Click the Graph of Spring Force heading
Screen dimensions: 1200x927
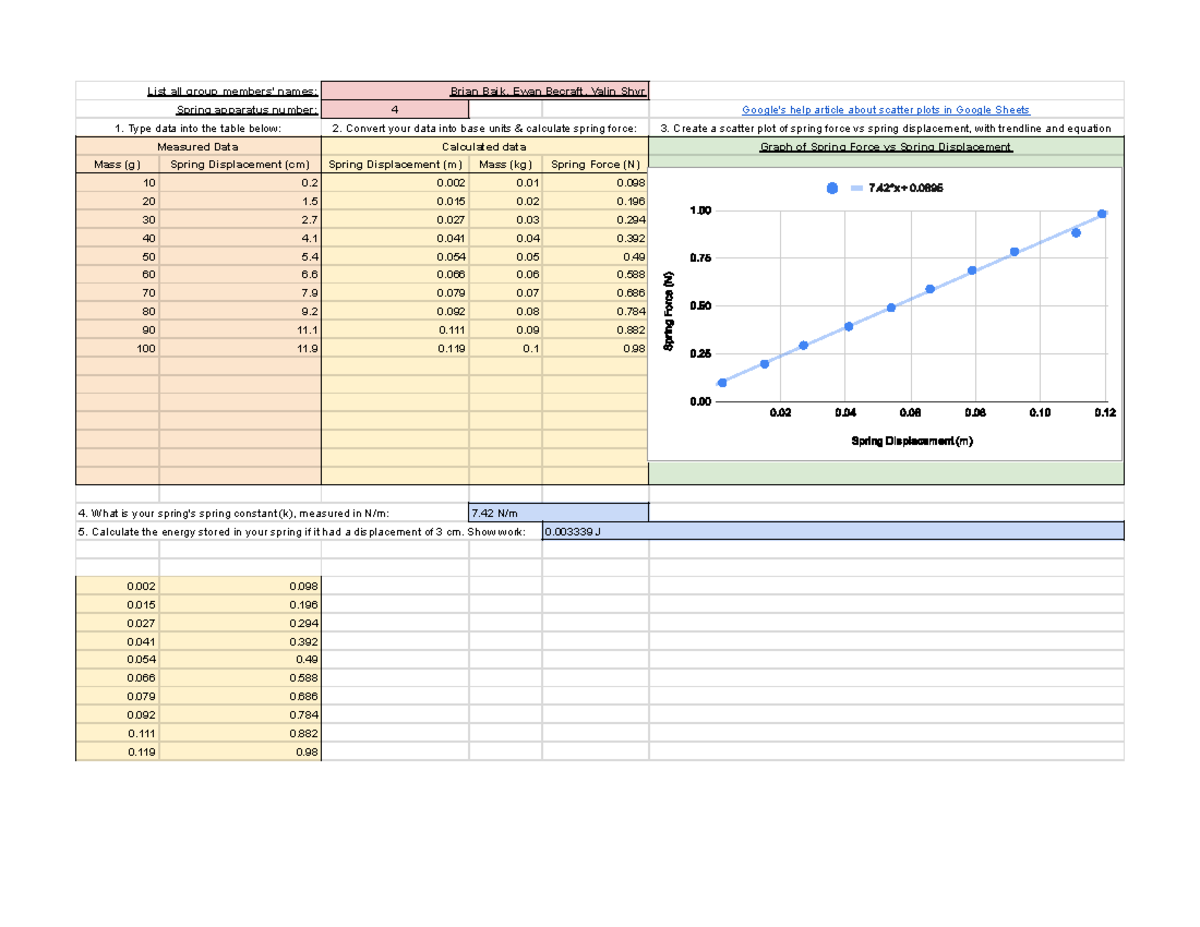point(887,146)
